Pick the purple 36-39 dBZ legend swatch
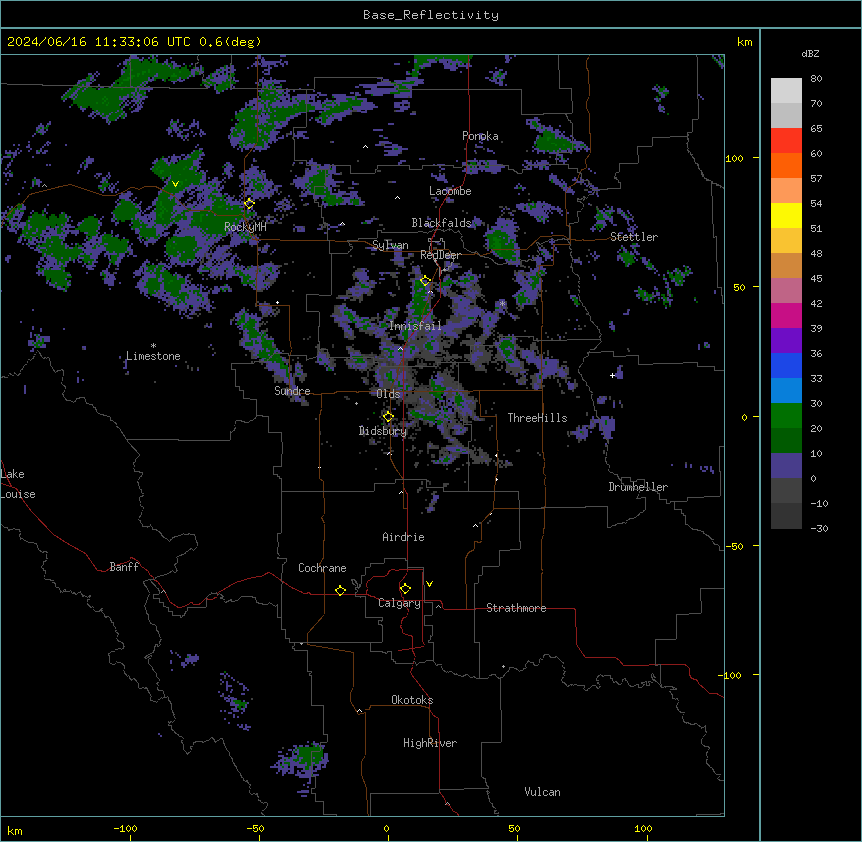Viewport: 862px width, 842px height. point(786,341)
